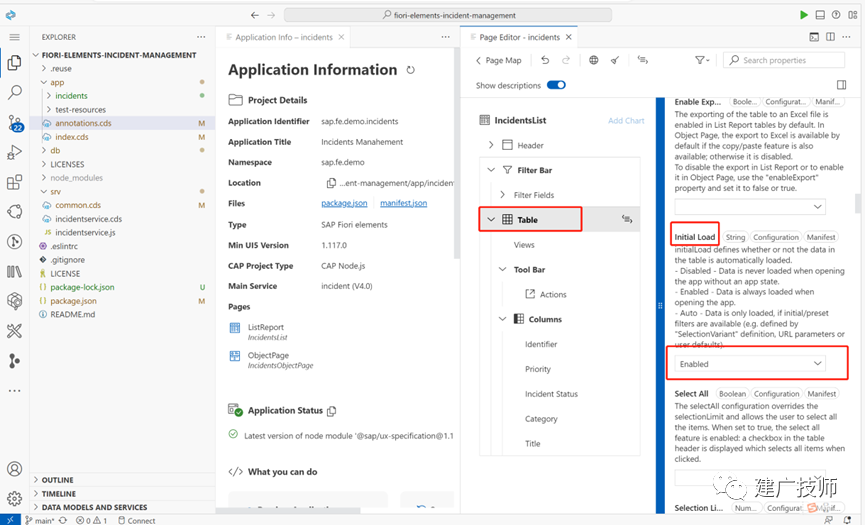Click the Add Chart link
Image resolution: width=865 pixels, height=525 pixels.
coord(626,120)
